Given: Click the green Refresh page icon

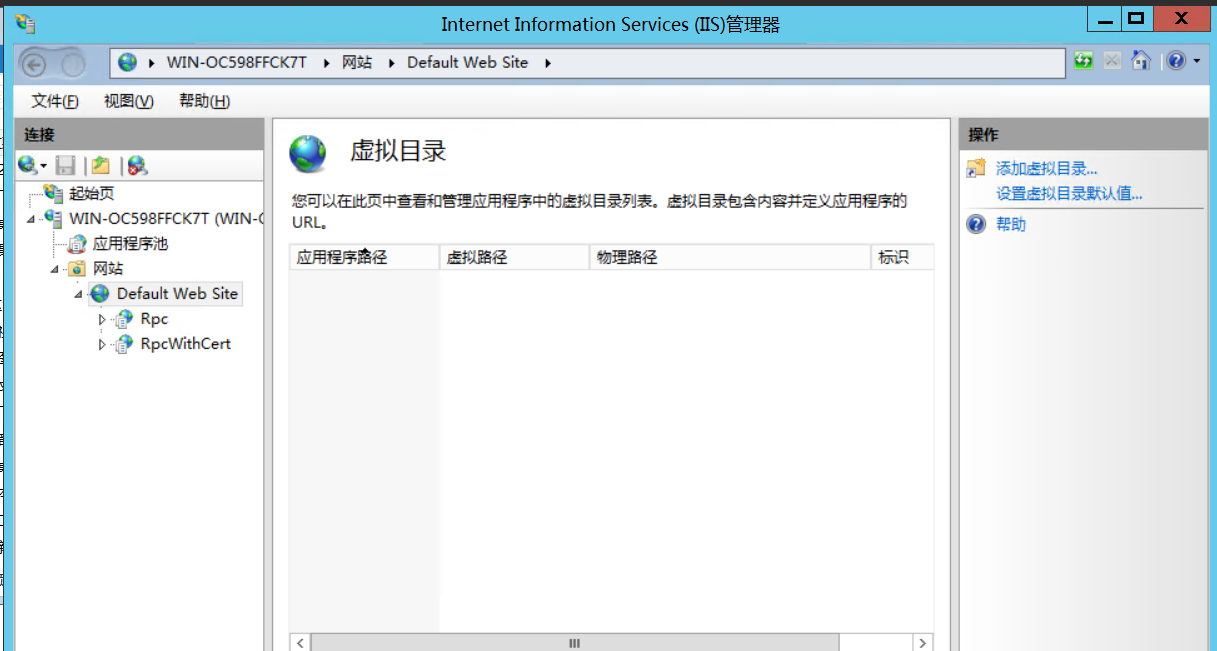Looking at the screenshot, I should [x=1084, y=62].
